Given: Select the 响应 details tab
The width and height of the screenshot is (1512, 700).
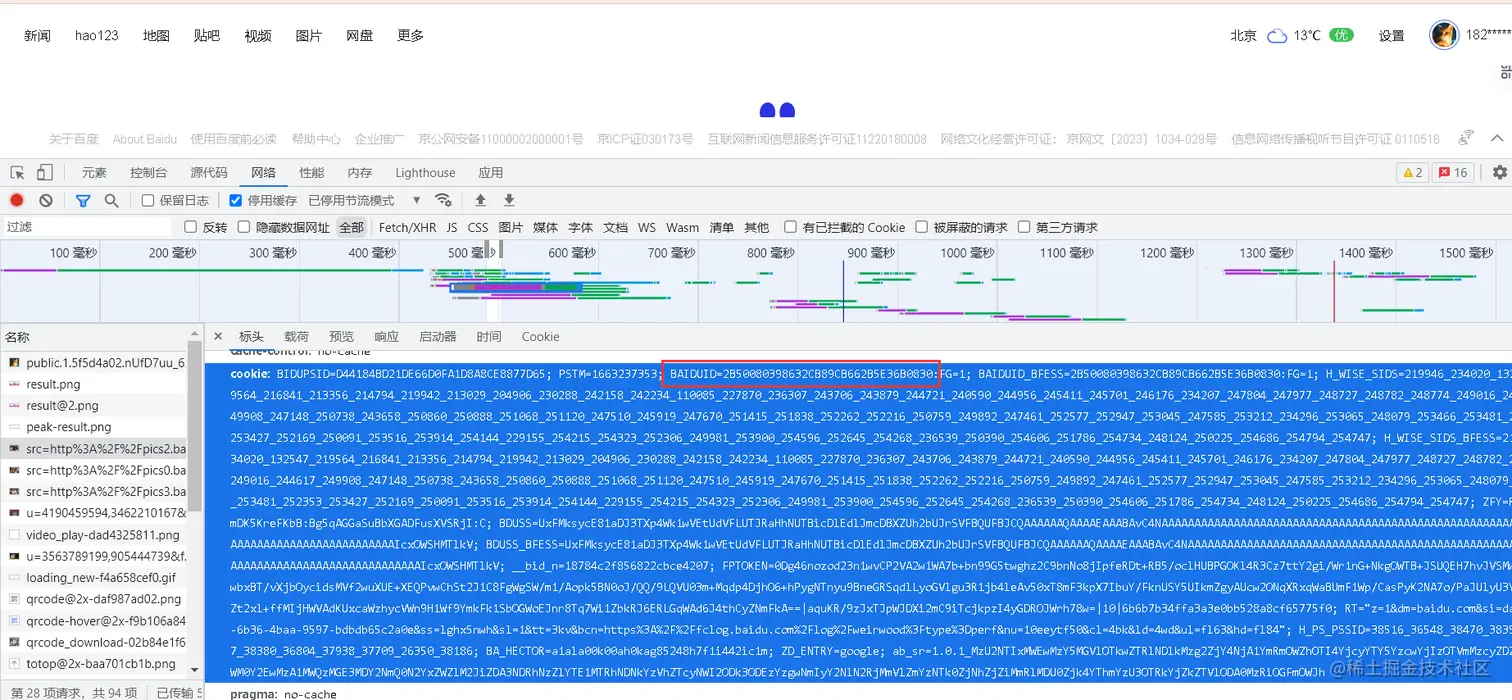Looking at the screenshot, I should pos(386,336).
